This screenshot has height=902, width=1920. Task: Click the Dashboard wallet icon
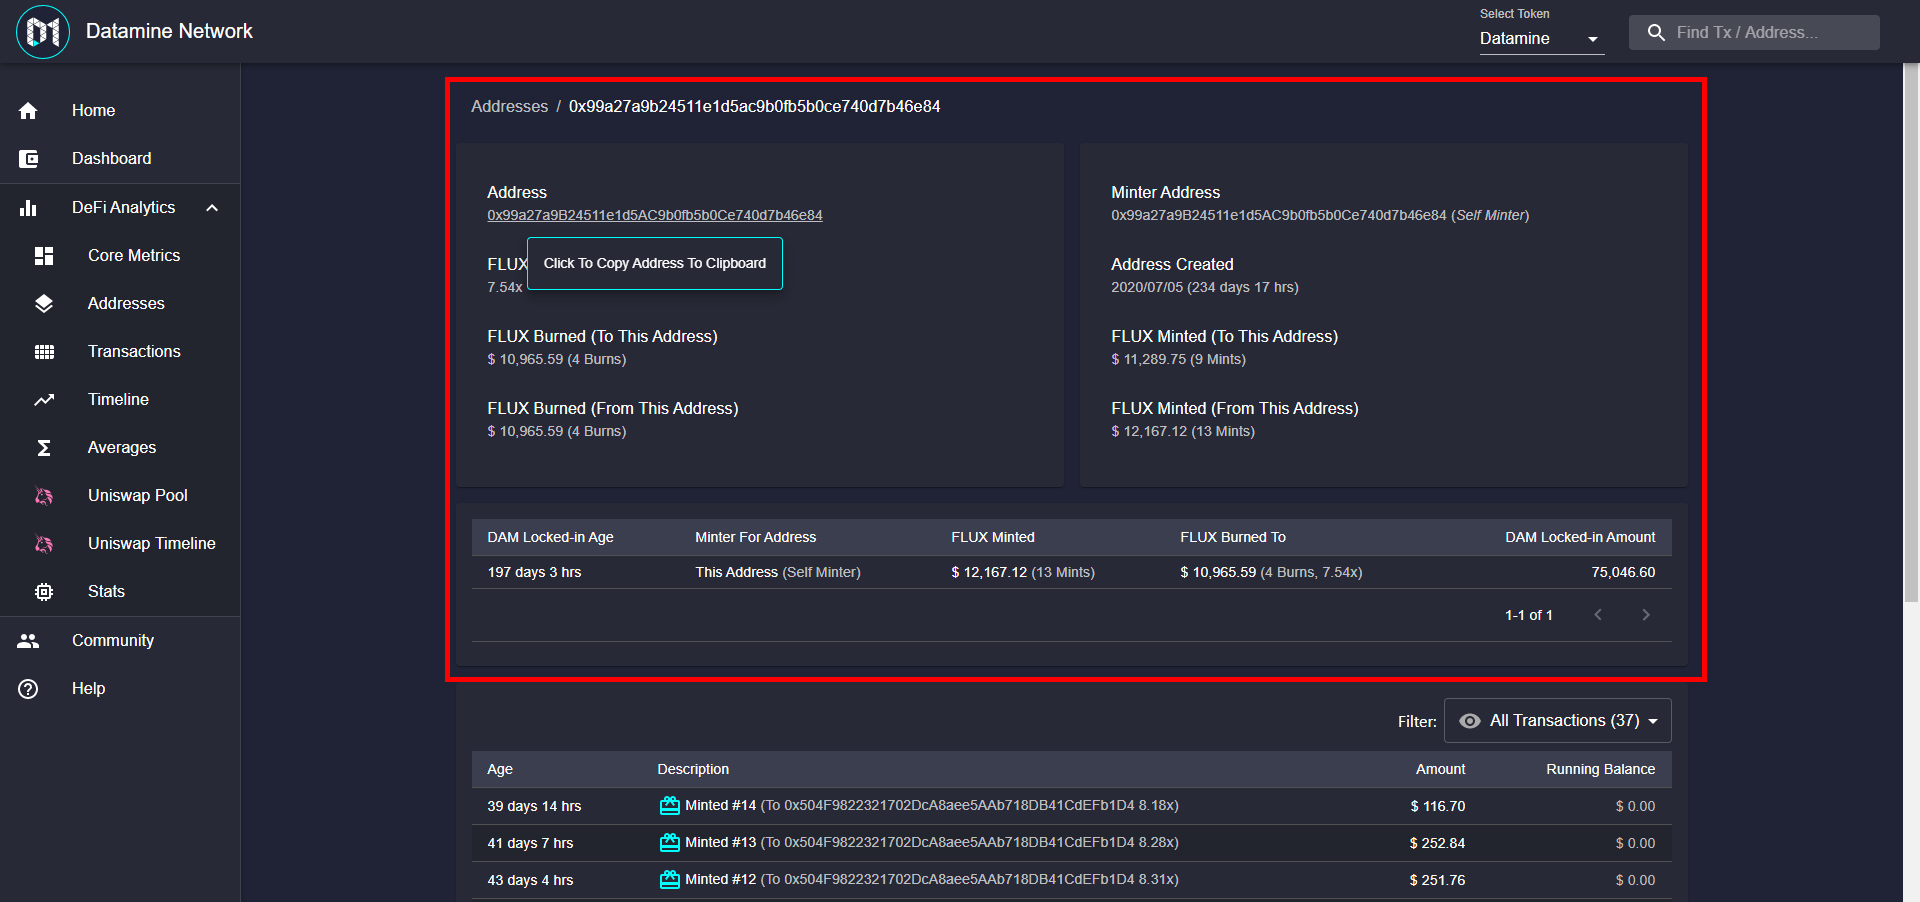(x=28, y=159)
